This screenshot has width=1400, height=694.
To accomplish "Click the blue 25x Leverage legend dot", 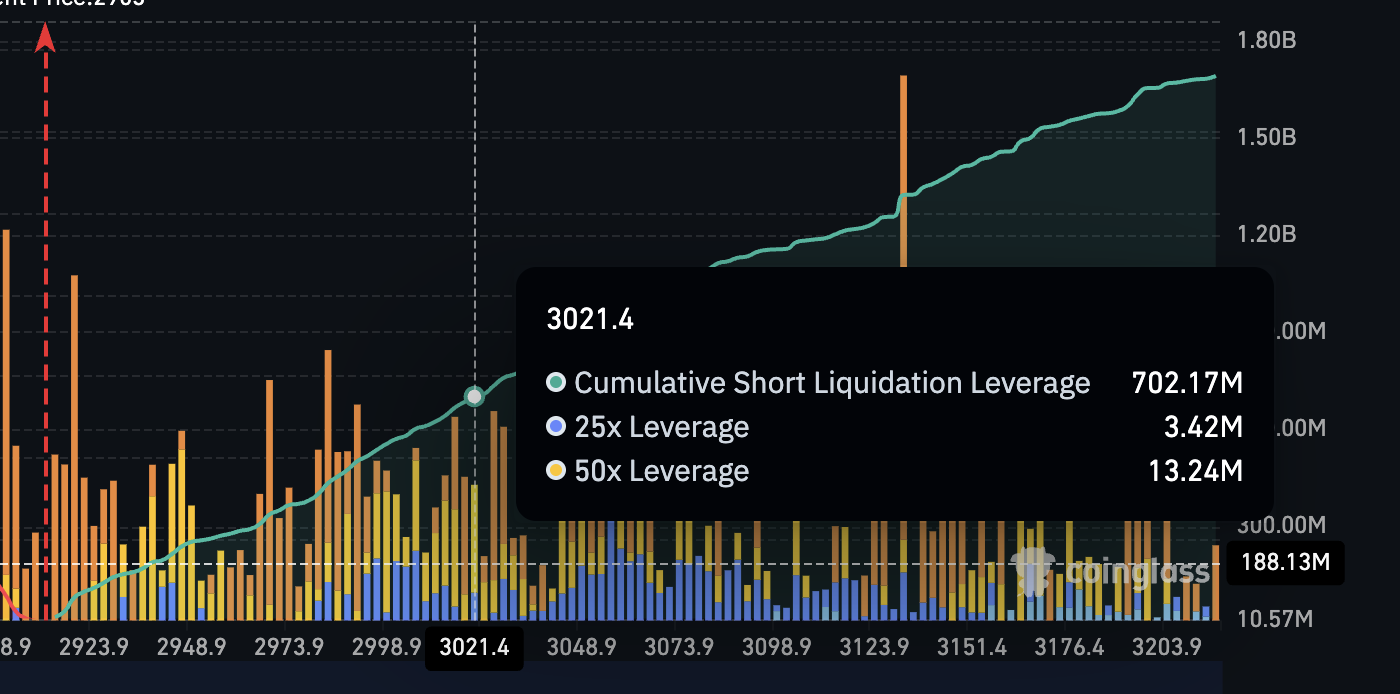I will tap(557, 427).
